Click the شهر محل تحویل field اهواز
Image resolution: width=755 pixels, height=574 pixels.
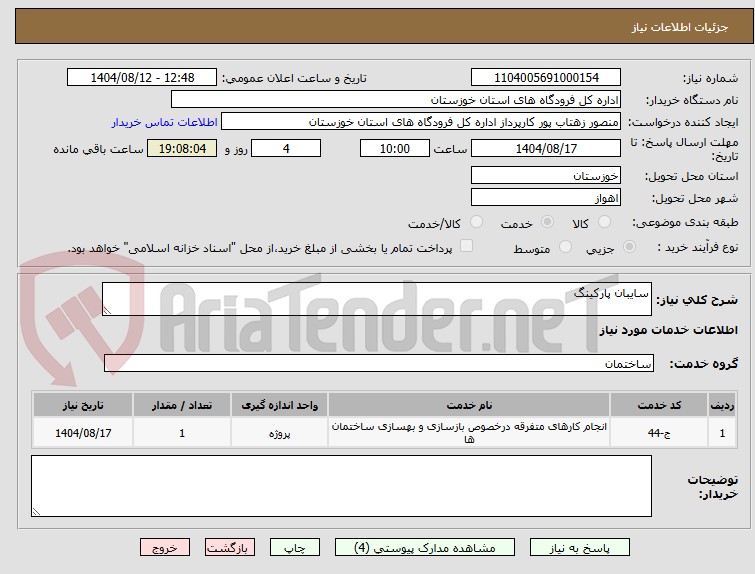546,197
